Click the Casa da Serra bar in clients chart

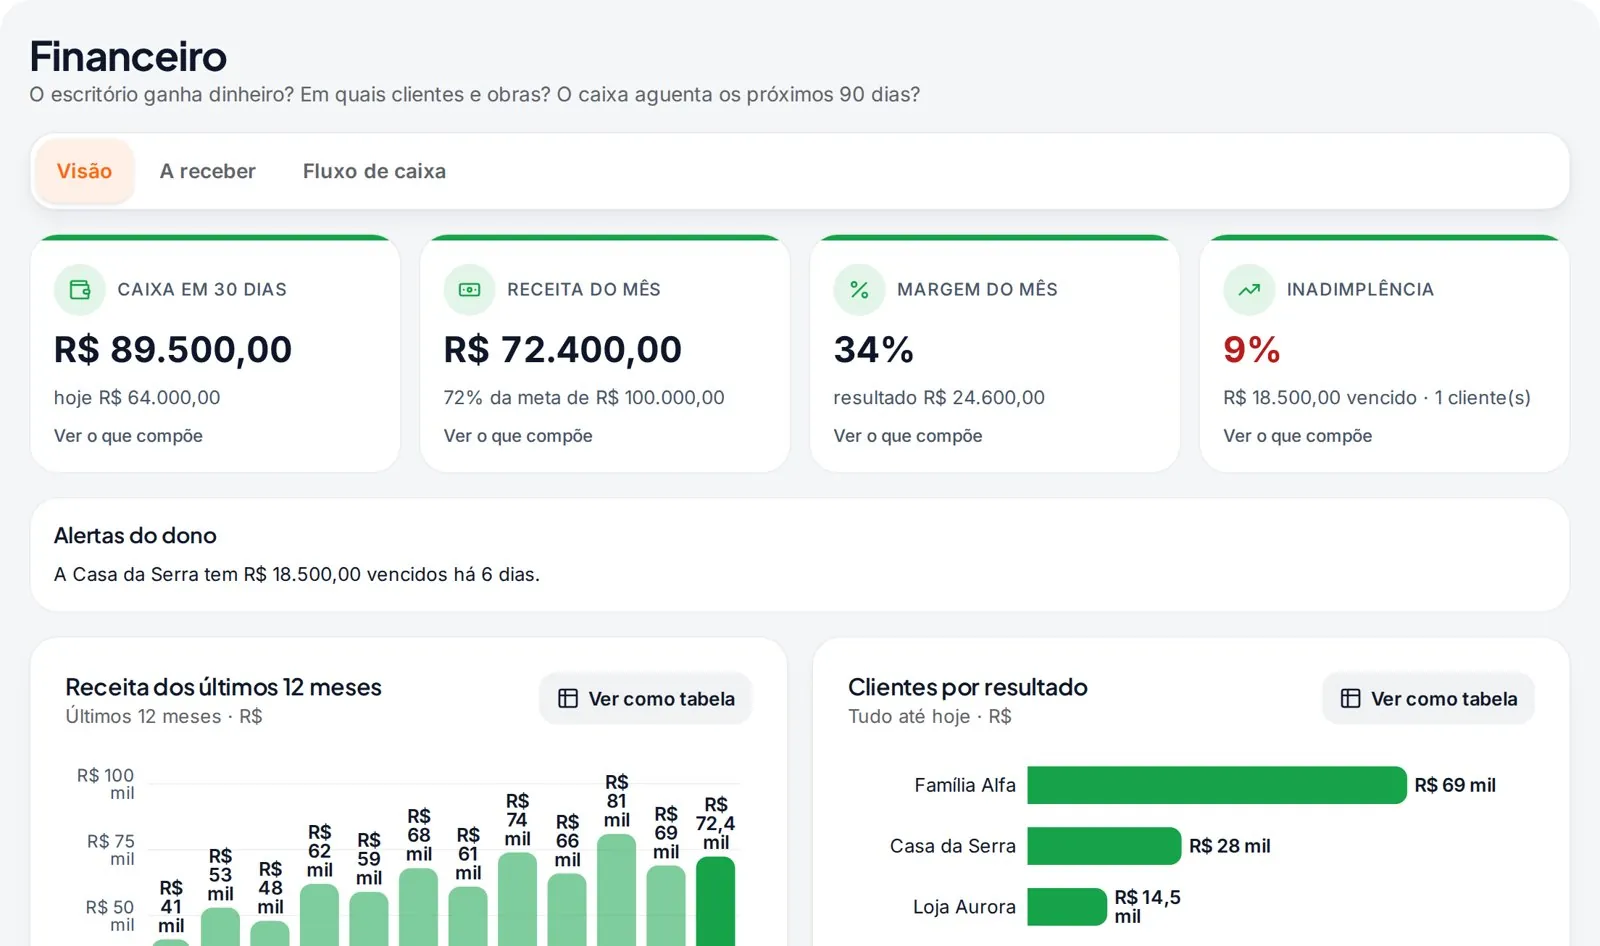[x=1104, y=846]
